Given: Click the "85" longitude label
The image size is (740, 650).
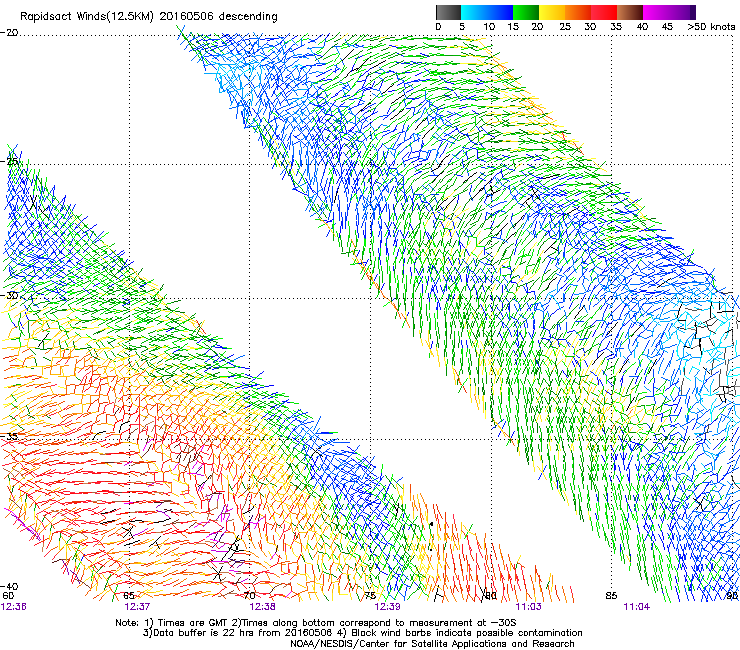Looking at the screenshot, I should click(611, 596).
